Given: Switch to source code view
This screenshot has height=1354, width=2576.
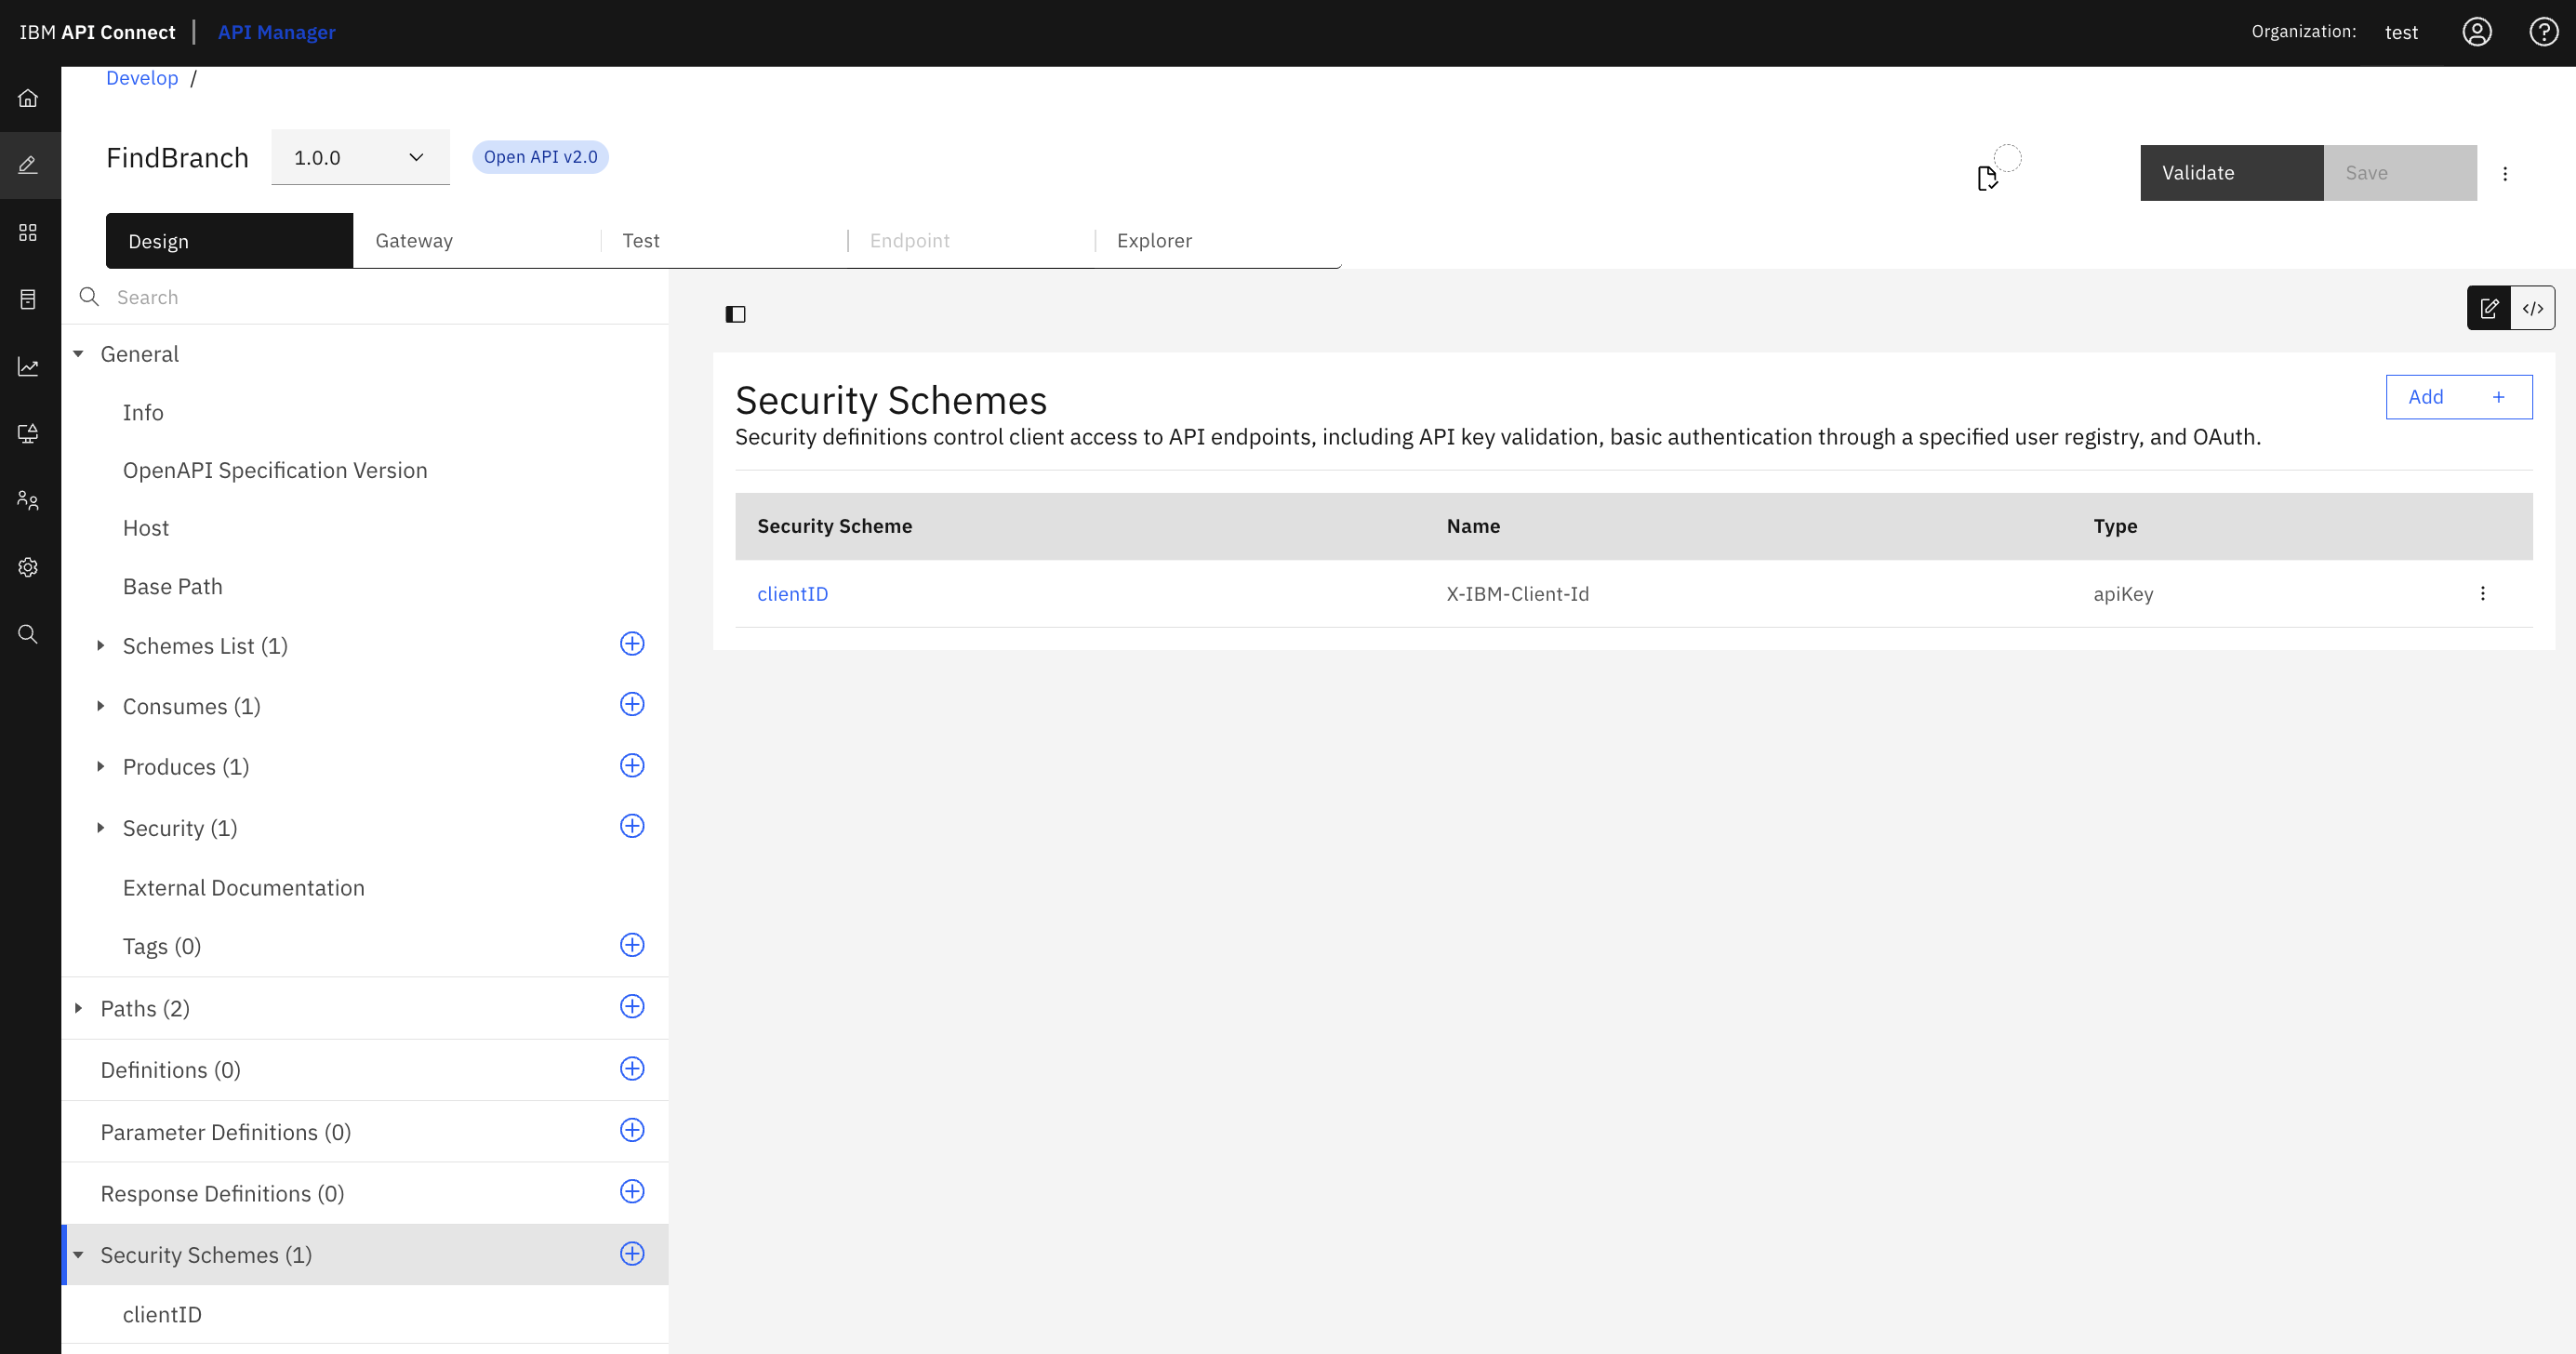Looking at the screenshot, I should click(x=2532, y=308).
